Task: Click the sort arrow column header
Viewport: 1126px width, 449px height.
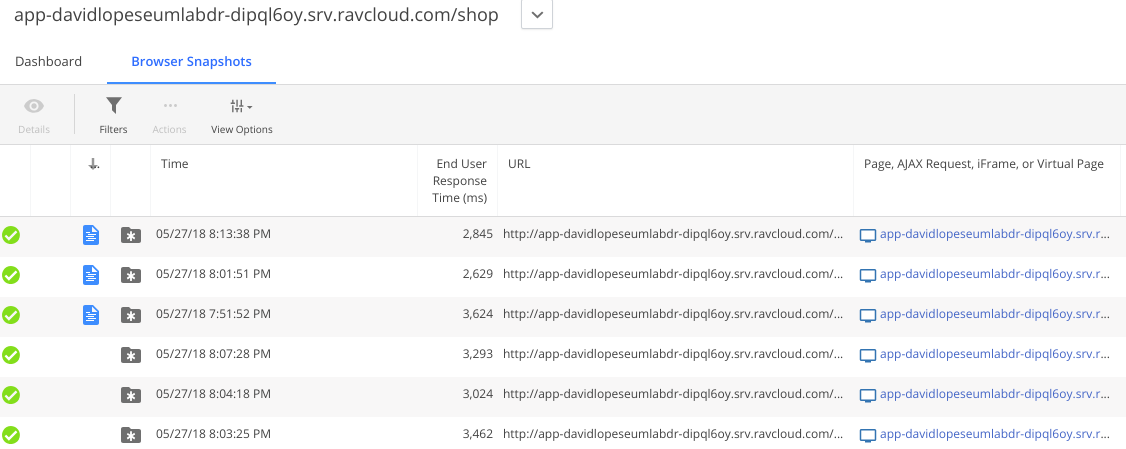Action: click(93, 164)
